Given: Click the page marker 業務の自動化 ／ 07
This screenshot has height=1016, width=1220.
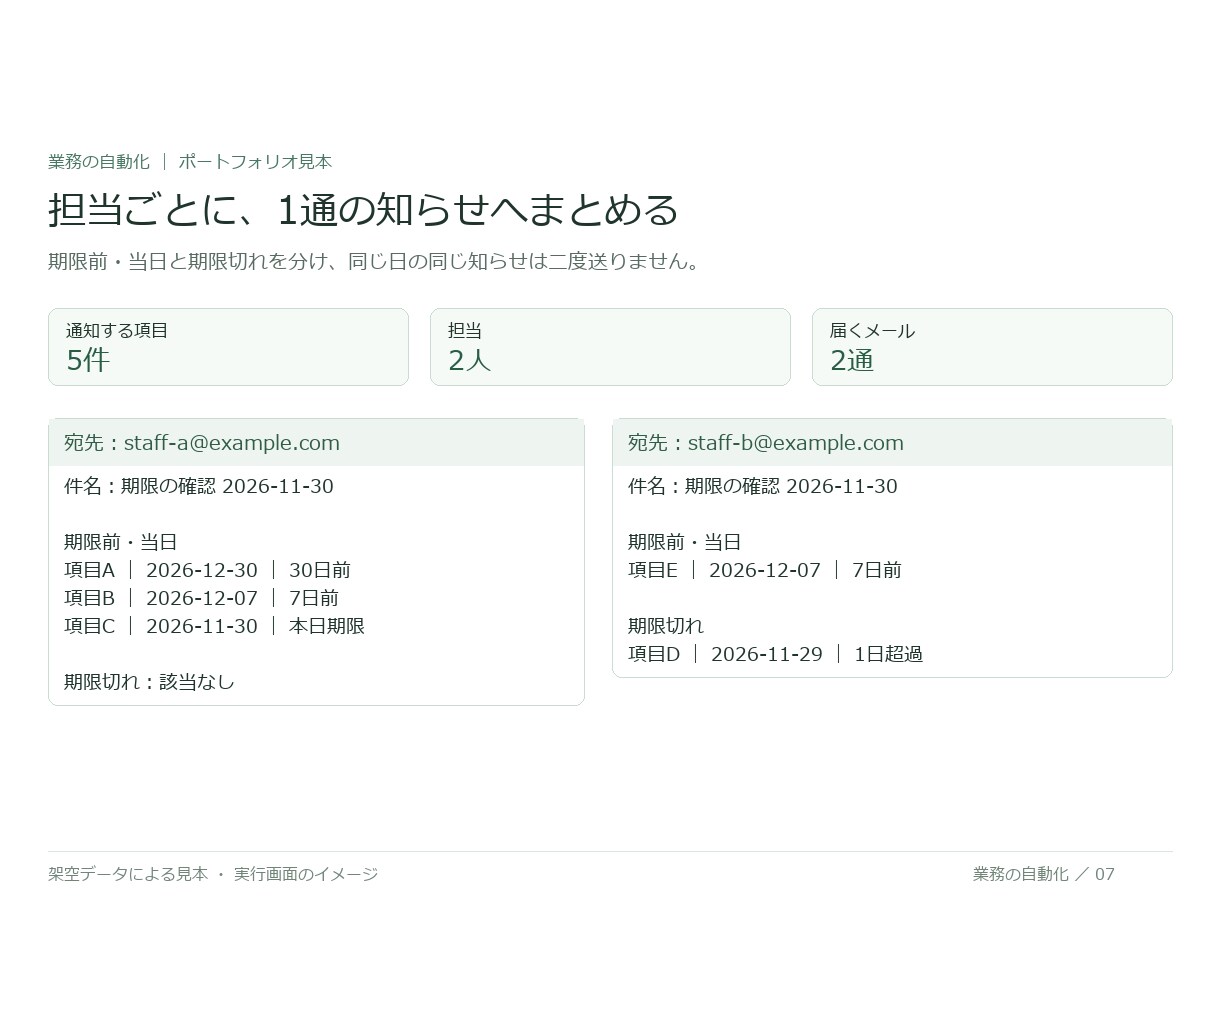Looking at the screenshot, I should pyautogui.click(x=1044, y=874).
